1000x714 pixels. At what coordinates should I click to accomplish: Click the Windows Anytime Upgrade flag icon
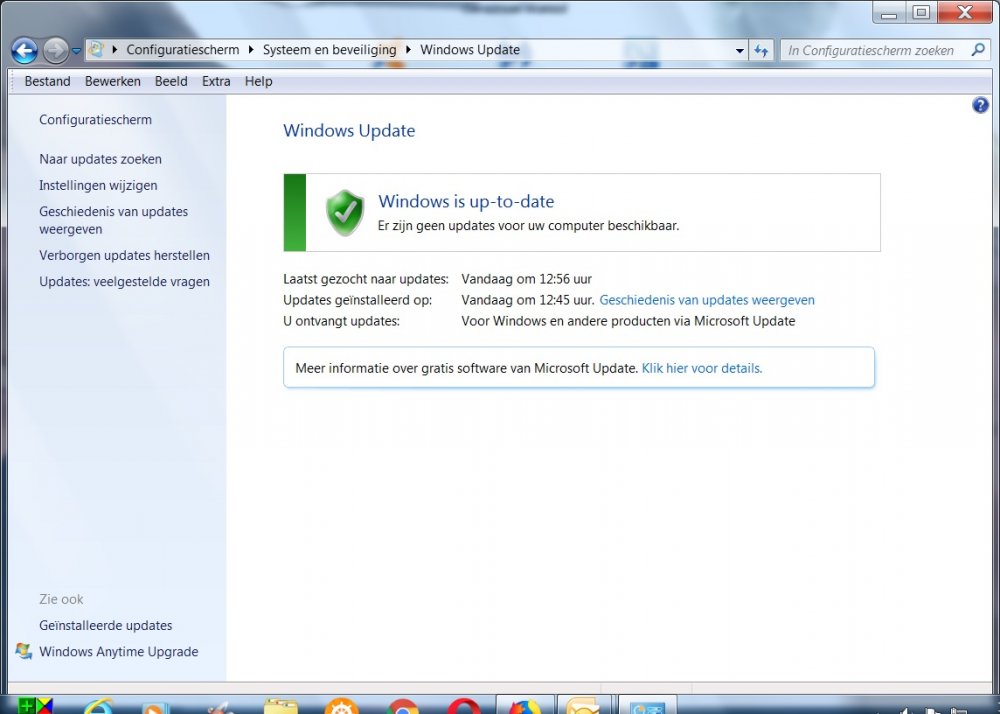coord(24,651)
